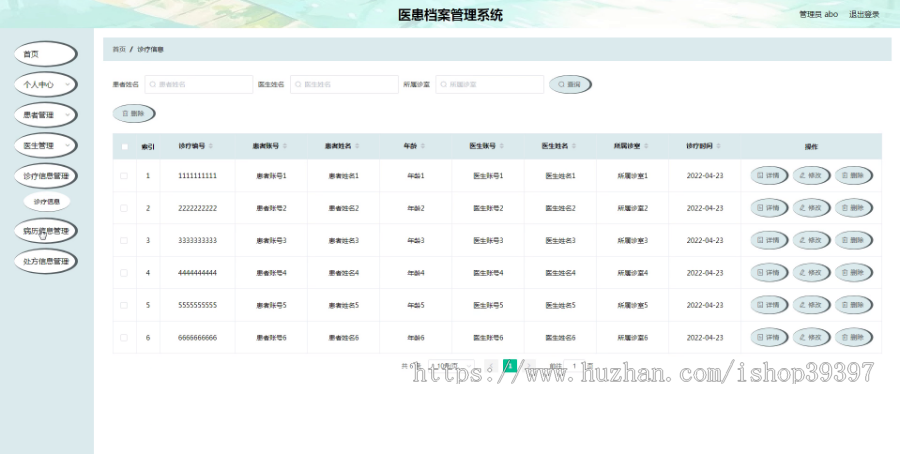Viewport: 900px width, 454px height.
Task: Check the box for row 4
Action: tap(124, 273)
